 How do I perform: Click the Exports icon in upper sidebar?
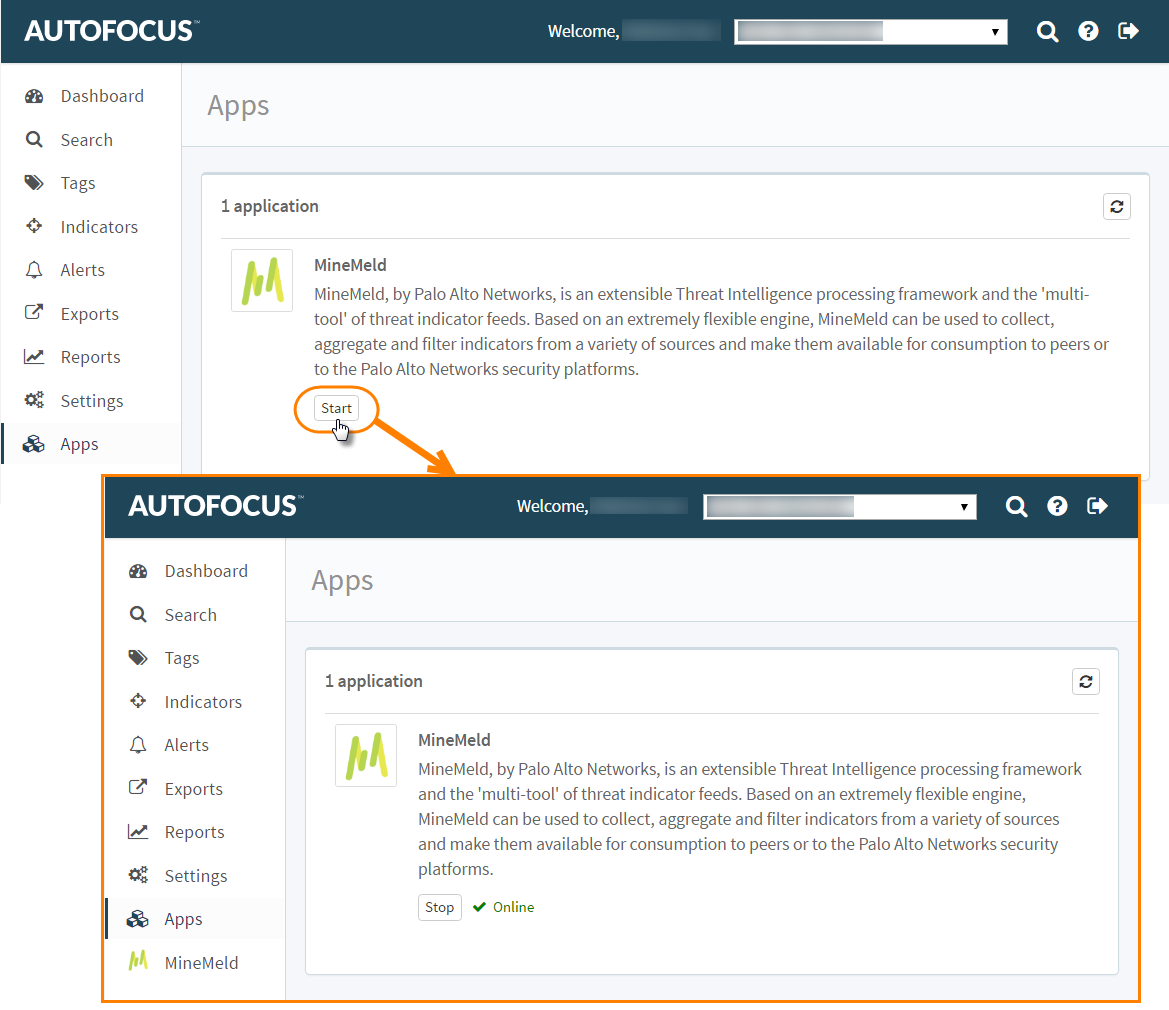34,312
